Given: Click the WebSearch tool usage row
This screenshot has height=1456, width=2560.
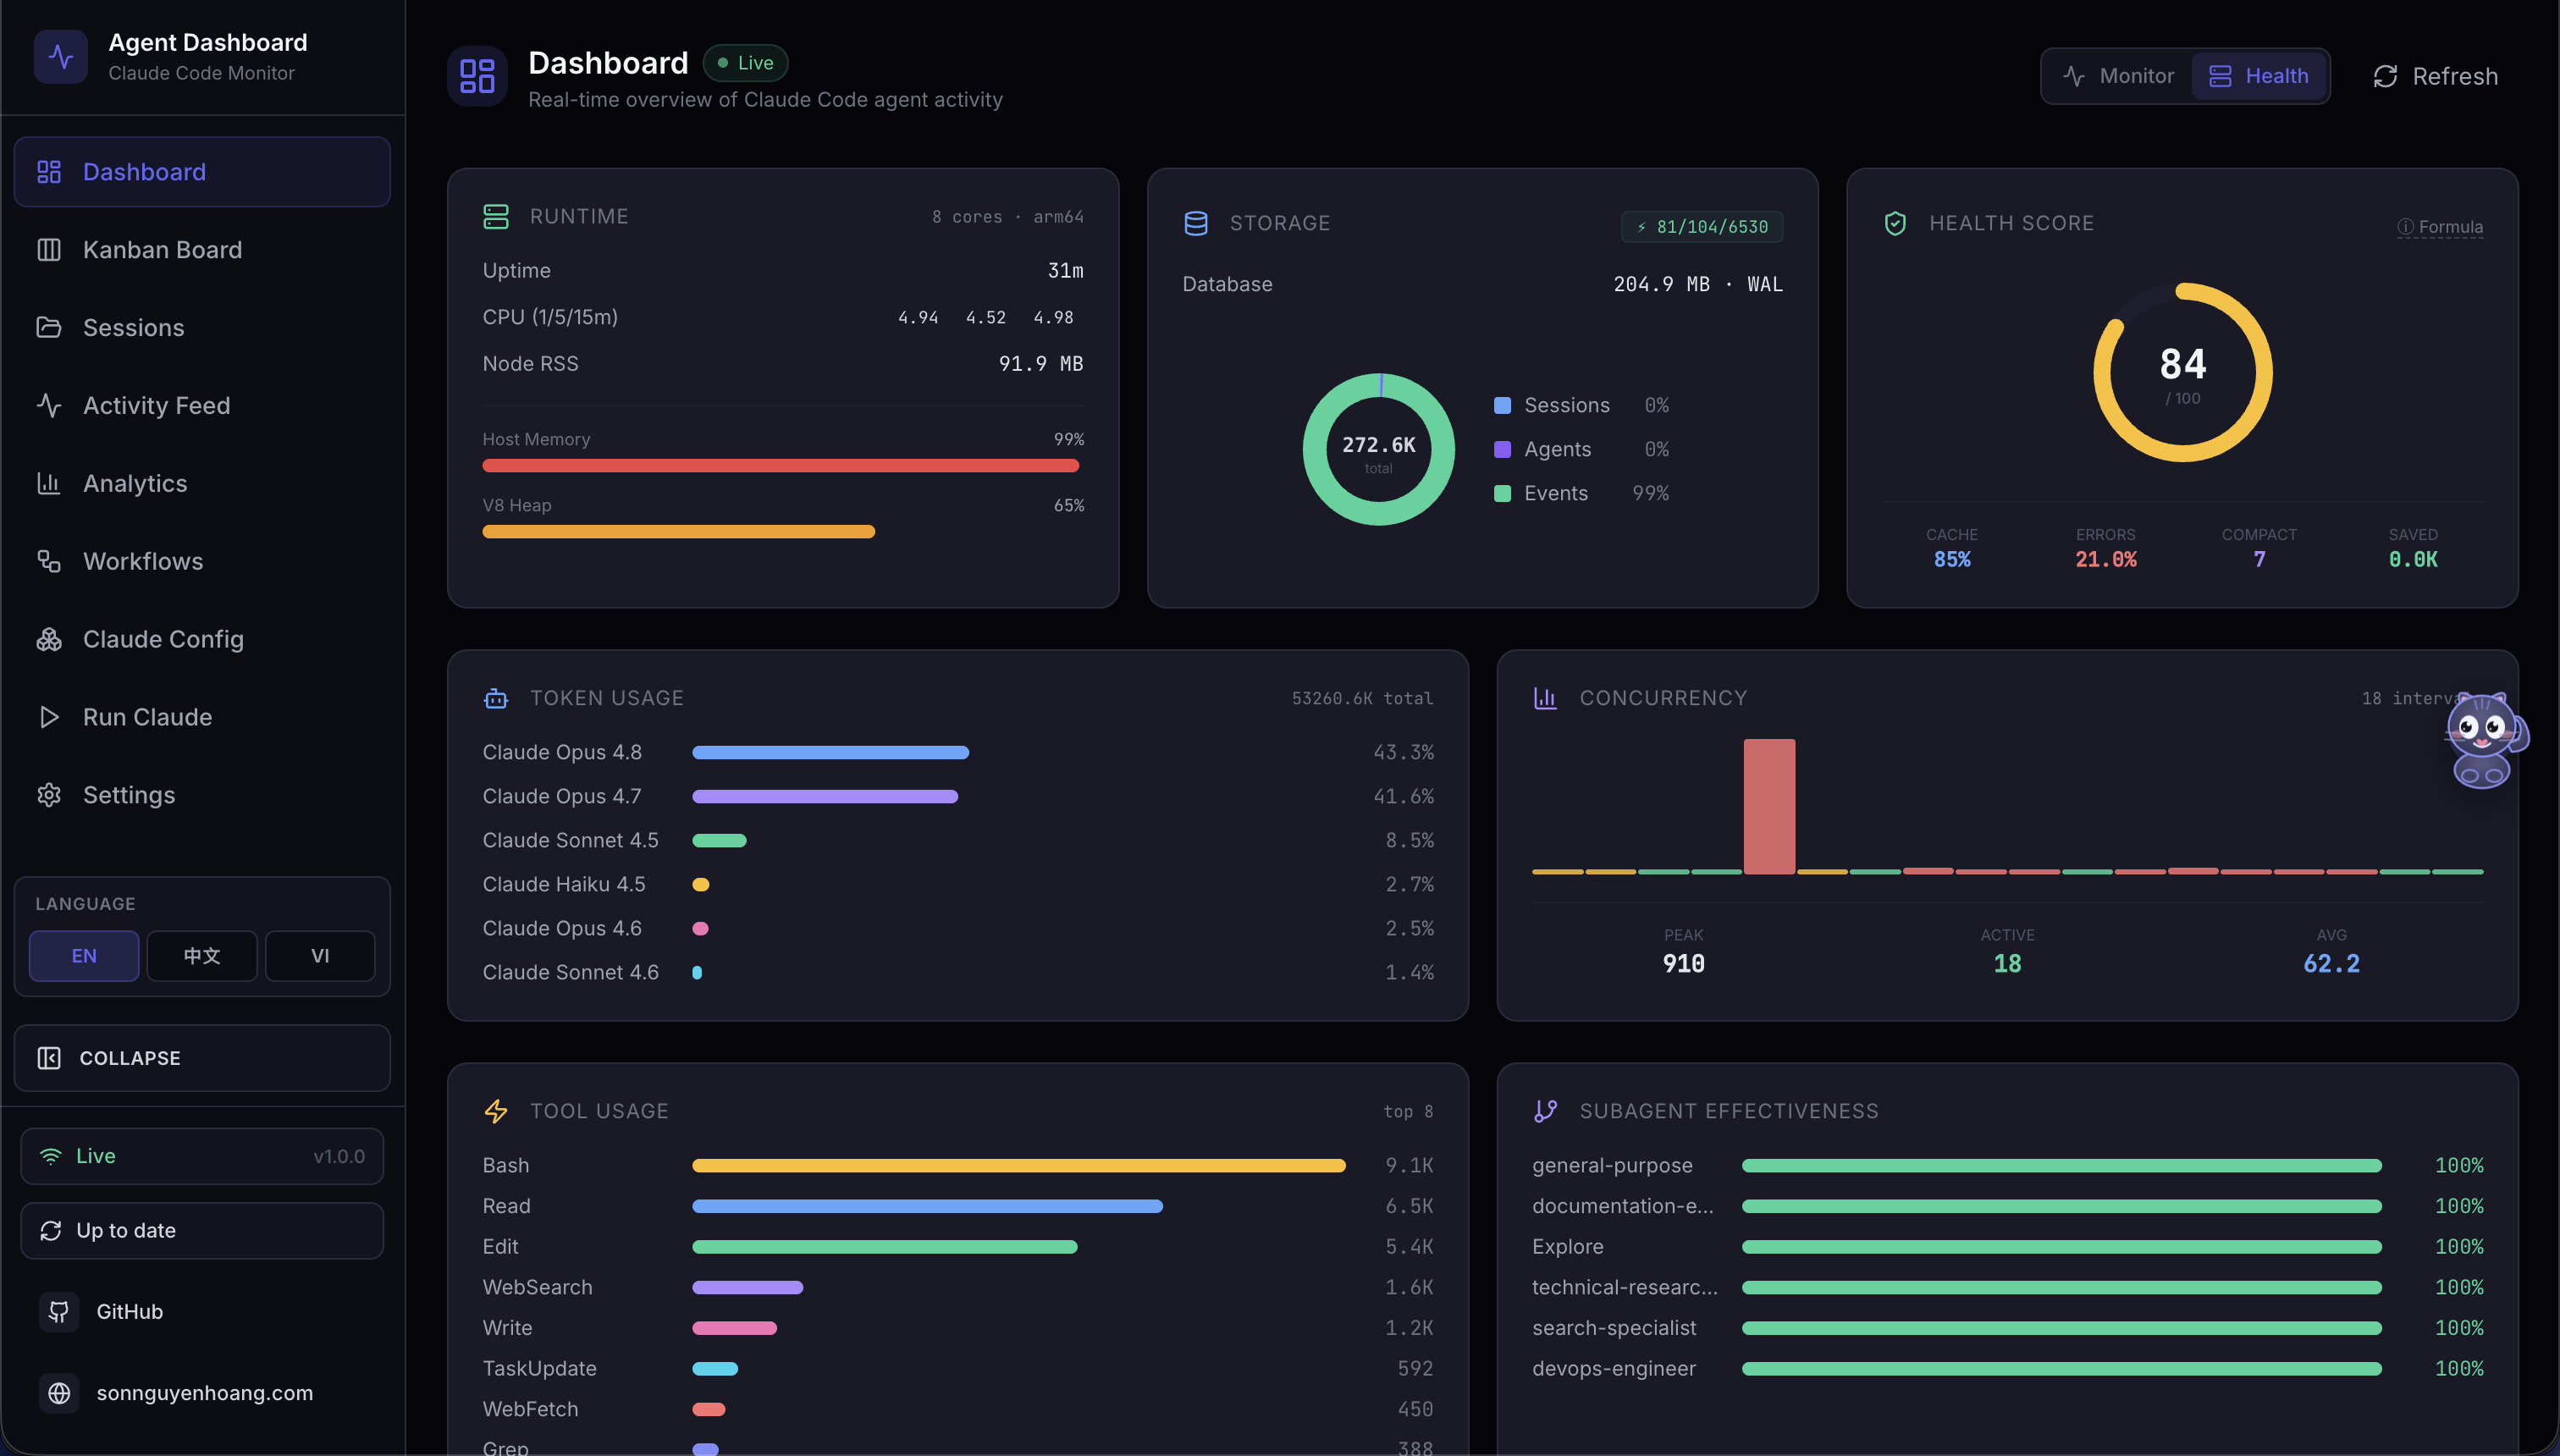Looking at the screenshot, I should point(957,1288).
